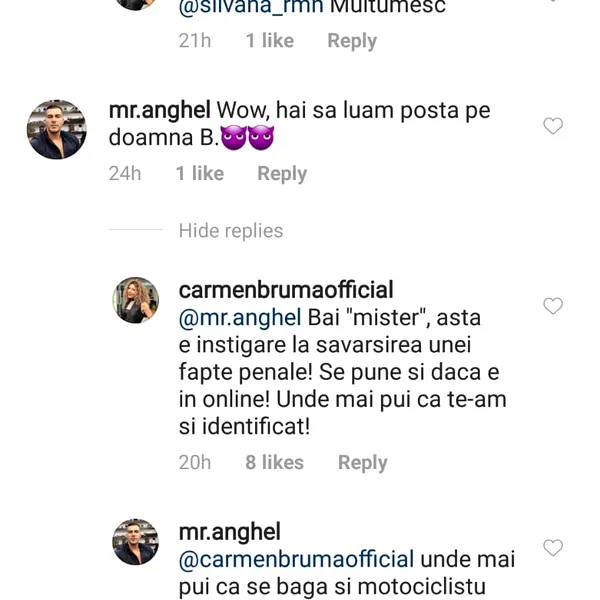View who liked the 21h comment
The width and height of the screenshot is (600, 600).
pyautogui.click(x=270, y=41)
